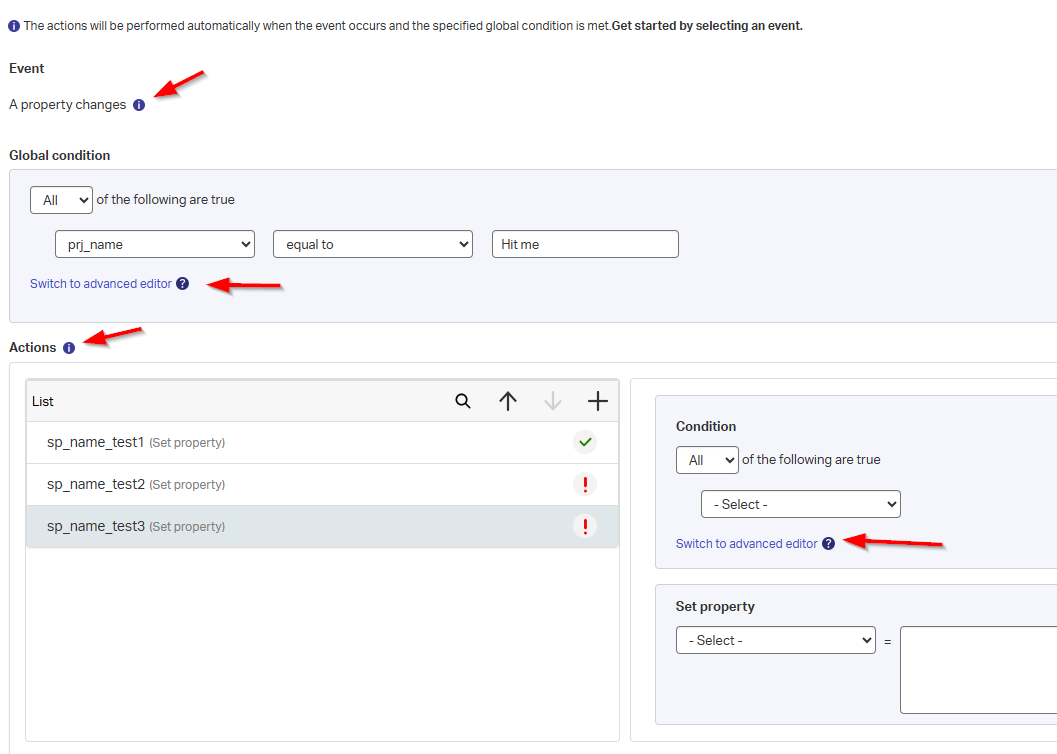The width and height of the screenshot is (1057, 754).
Task: Click help icon beside action Condition advanced editor link
Action: [828, 544]
